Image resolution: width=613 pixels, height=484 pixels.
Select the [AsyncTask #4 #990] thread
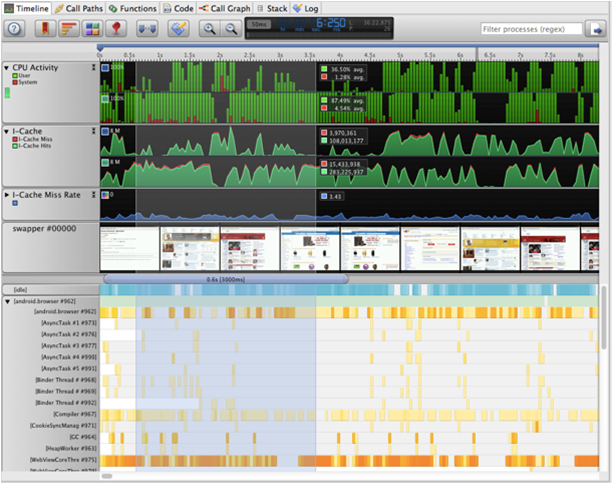pyautogui.click(x=69, y=357)
